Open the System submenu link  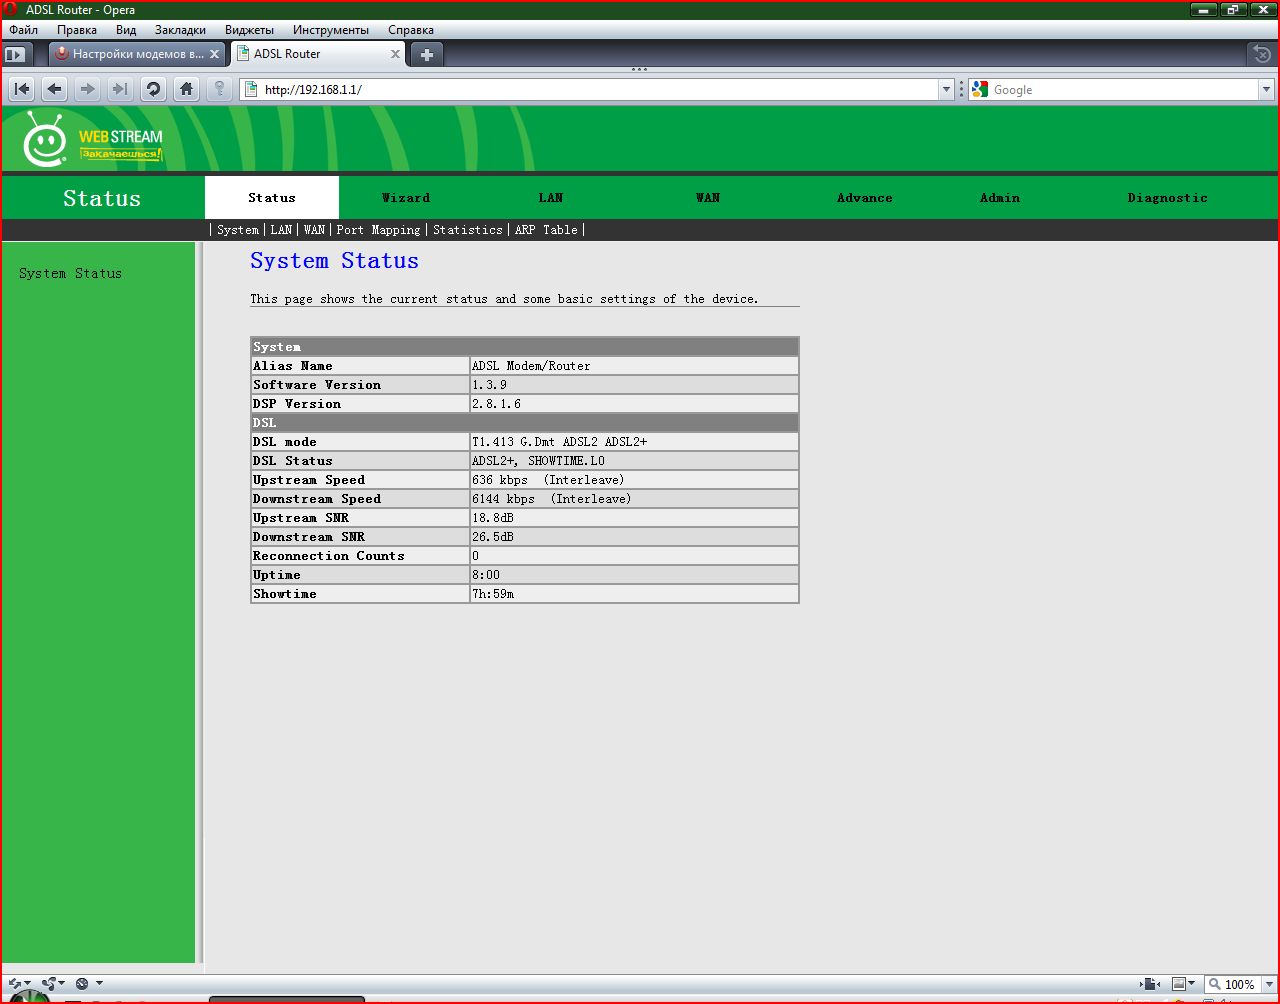238,230
